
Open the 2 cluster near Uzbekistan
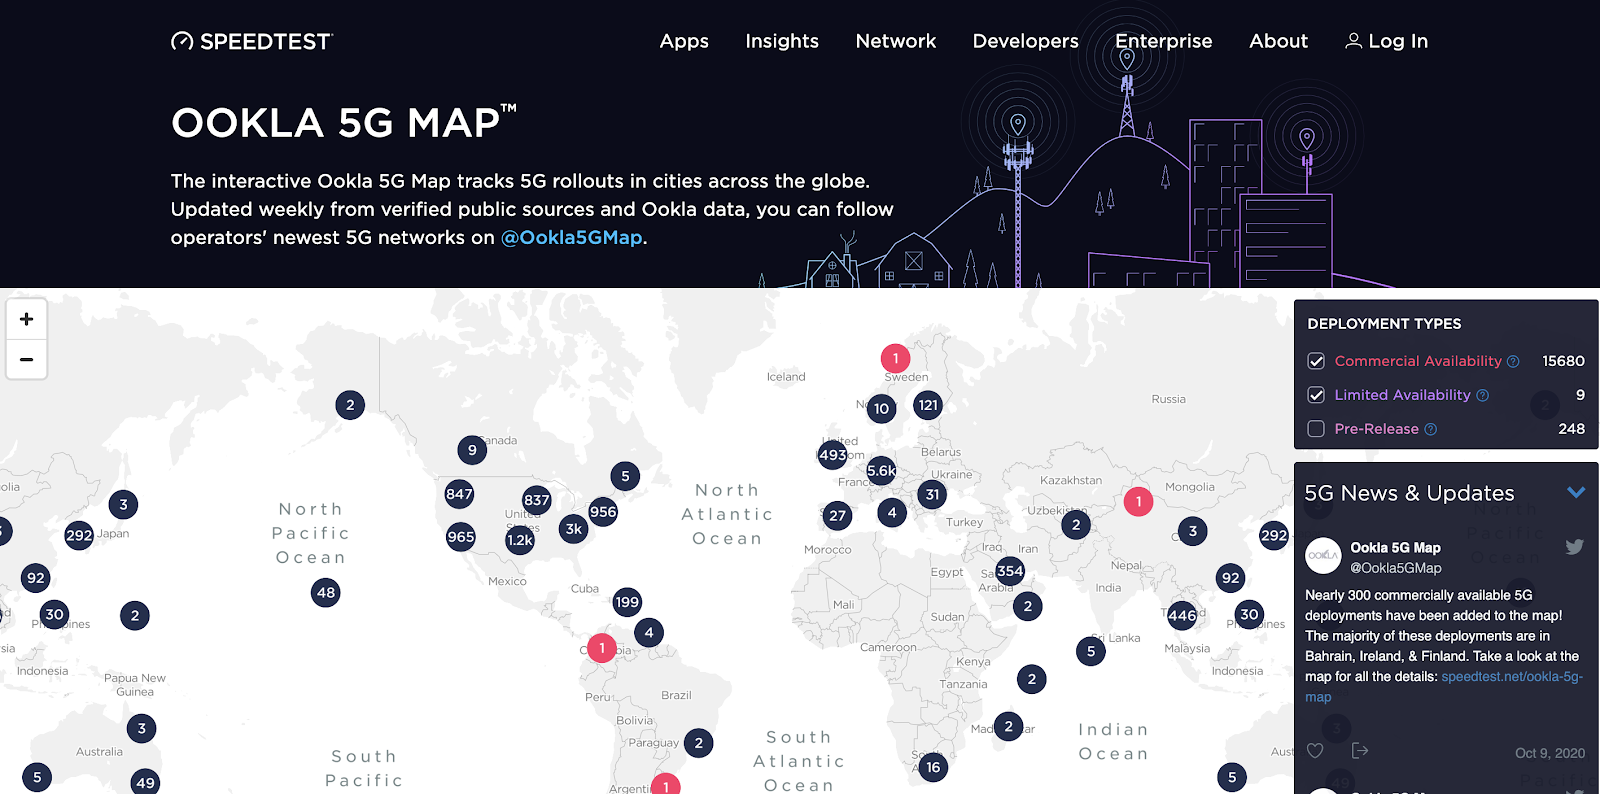(x=1076, y=524)
